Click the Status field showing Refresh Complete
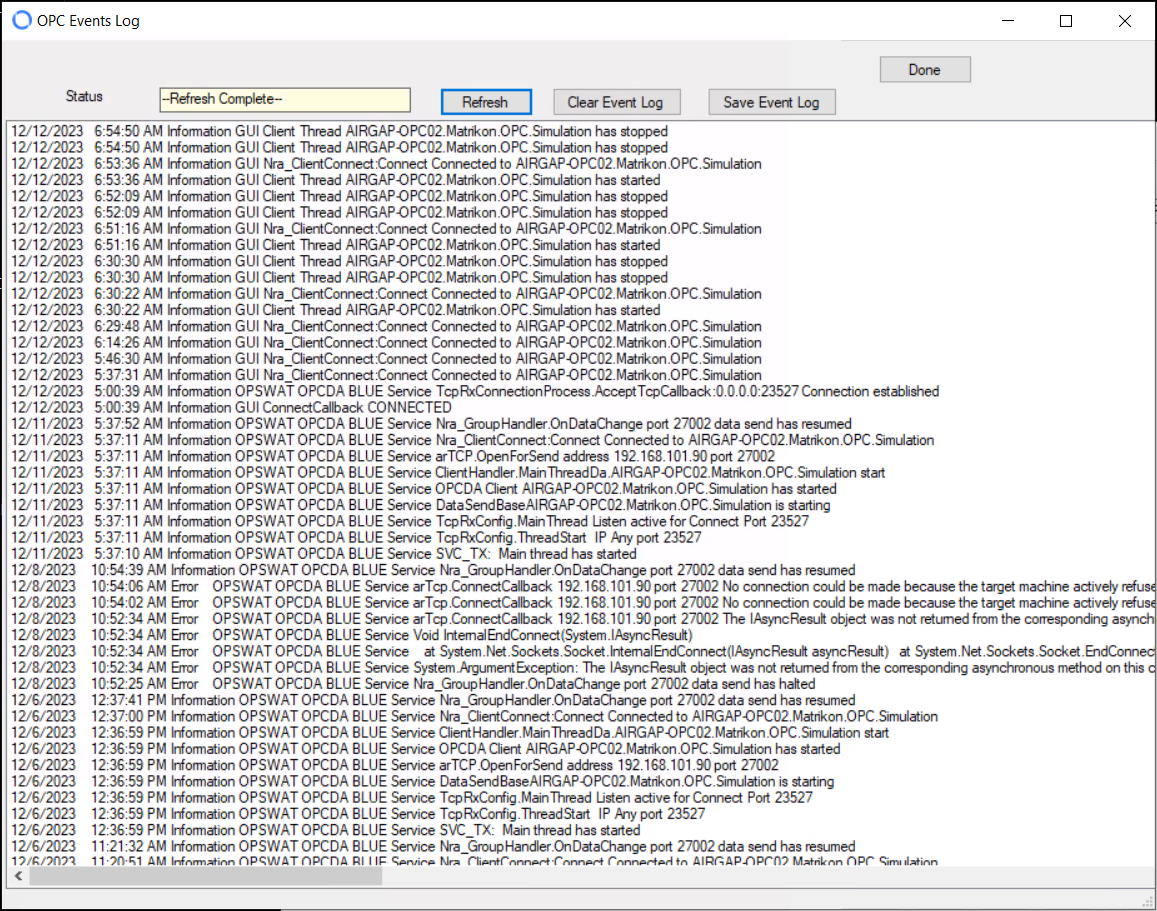The height and width of the screenshot is (911, 1157). pyautogui.click(x=285, y=99)
